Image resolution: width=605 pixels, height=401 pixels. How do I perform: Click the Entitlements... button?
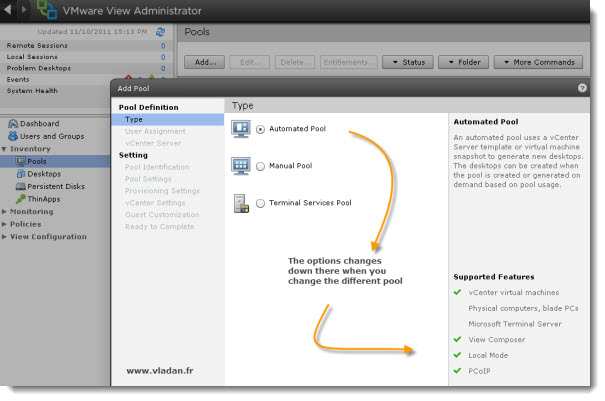tap(349, 62)
